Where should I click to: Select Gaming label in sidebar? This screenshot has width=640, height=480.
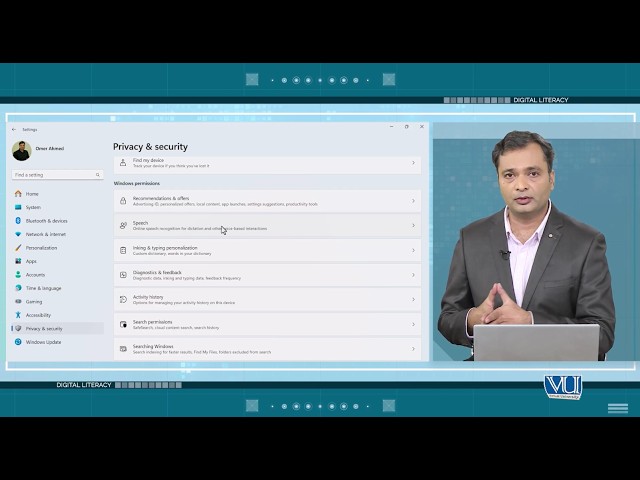pyautogui.click(x=34, y=302)
